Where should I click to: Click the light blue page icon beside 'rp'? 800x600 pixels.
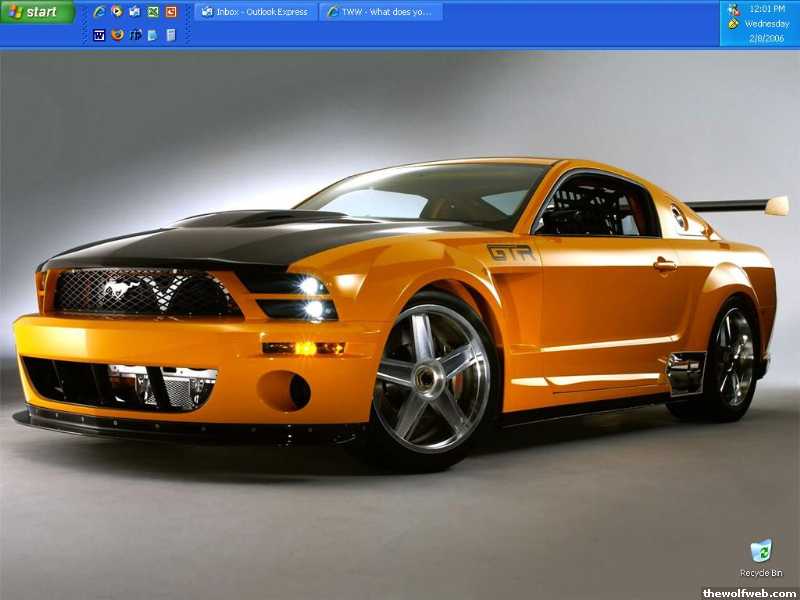[152, 35]
